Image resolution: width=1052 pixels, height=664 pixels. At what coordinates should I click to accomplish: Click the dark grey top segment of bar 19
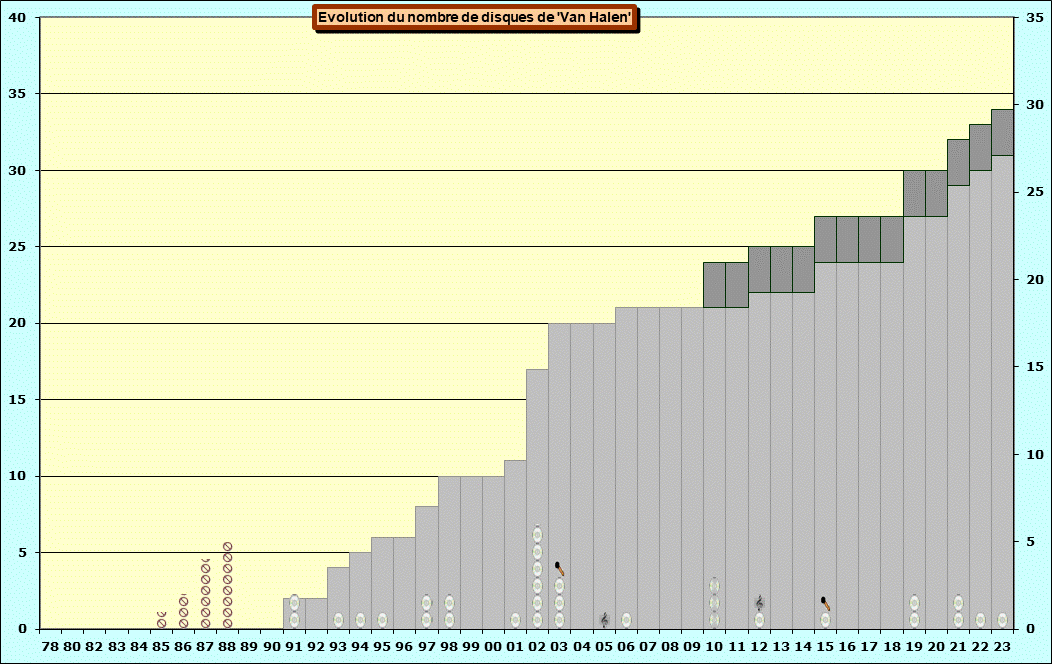914,193
